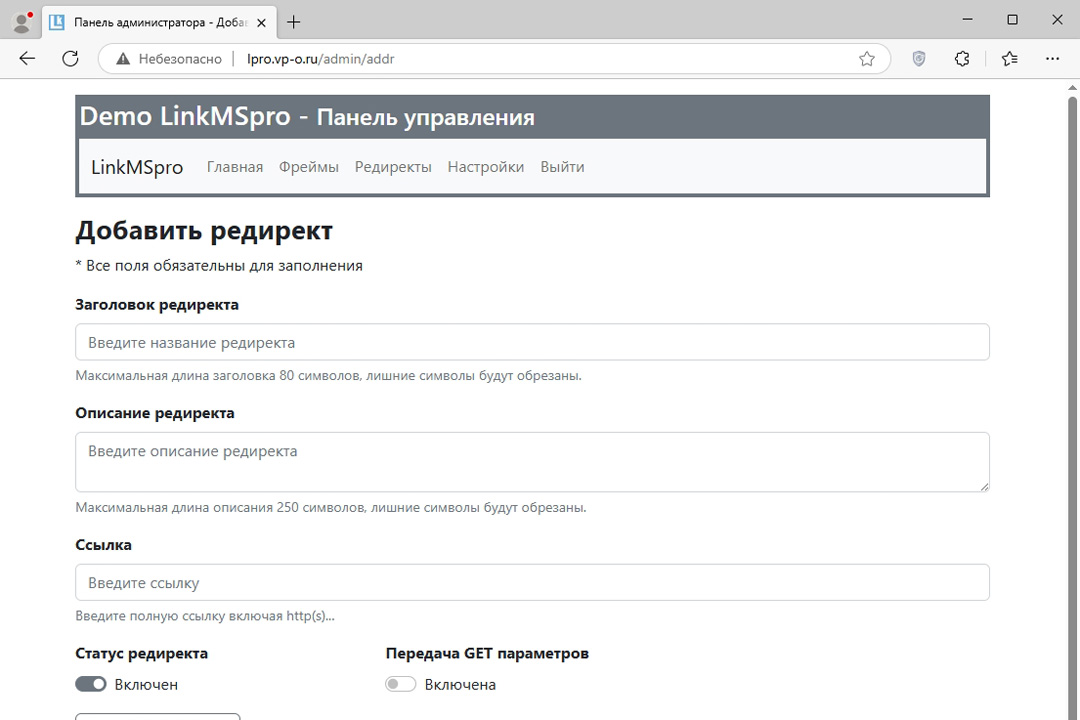Open the Фреймы menu item
This screenshot has width=1080, height=720.
coord(309,167)
